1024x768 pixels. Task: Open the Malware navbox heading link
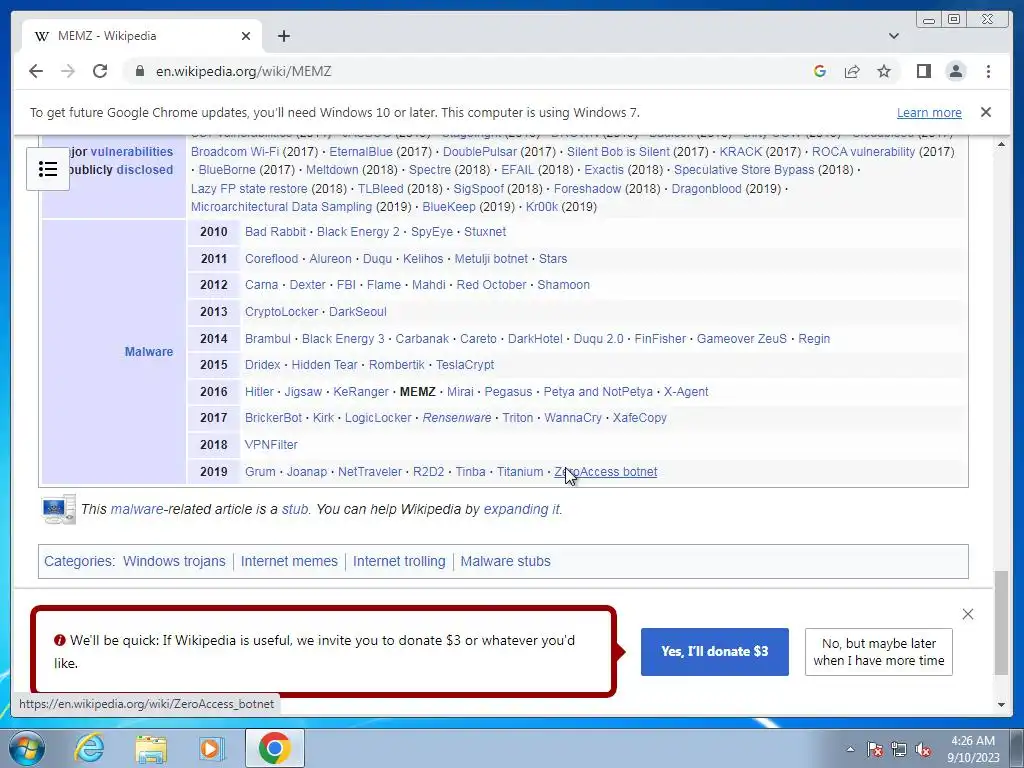coord(148,351)
